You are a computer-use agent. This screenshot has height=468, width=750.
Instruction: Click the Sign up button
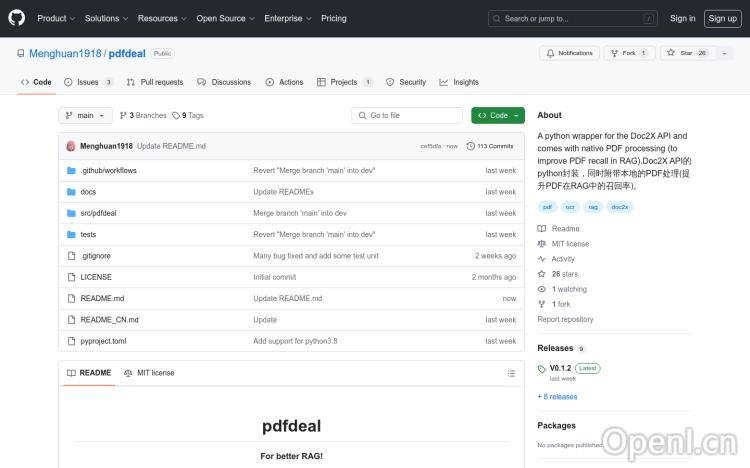coord(720,18)
